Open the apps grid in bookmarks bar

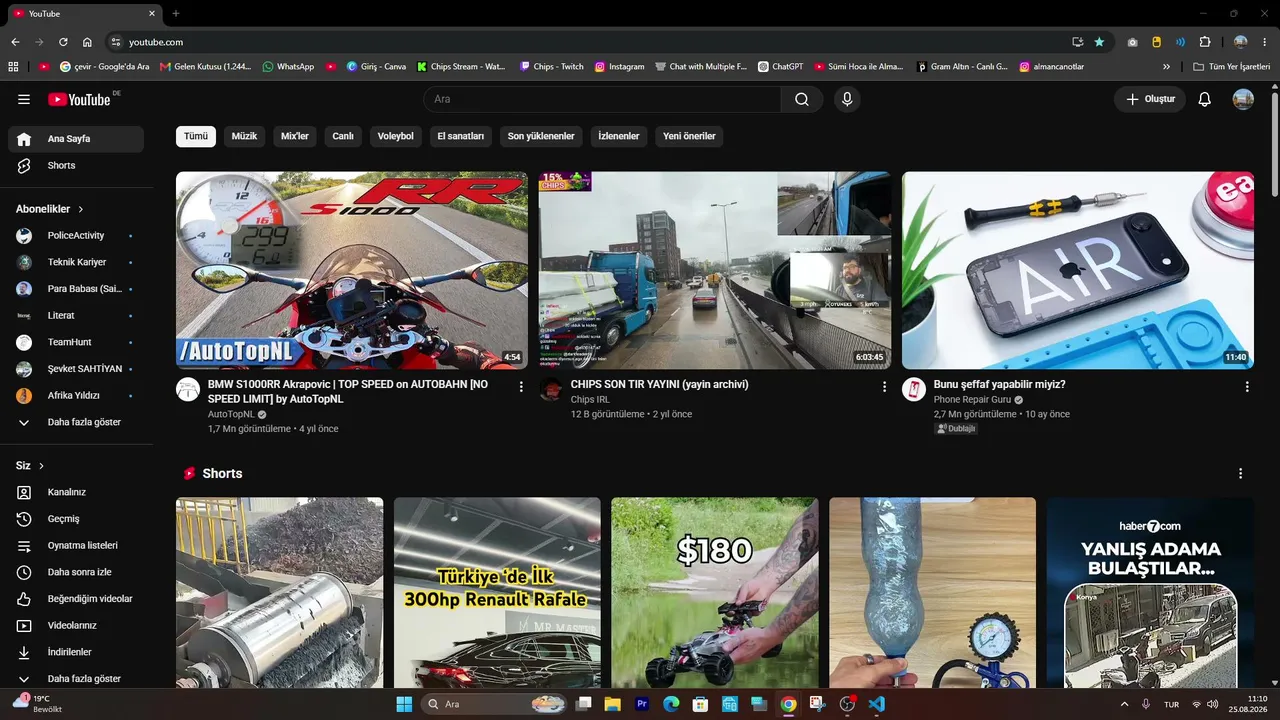13,67
